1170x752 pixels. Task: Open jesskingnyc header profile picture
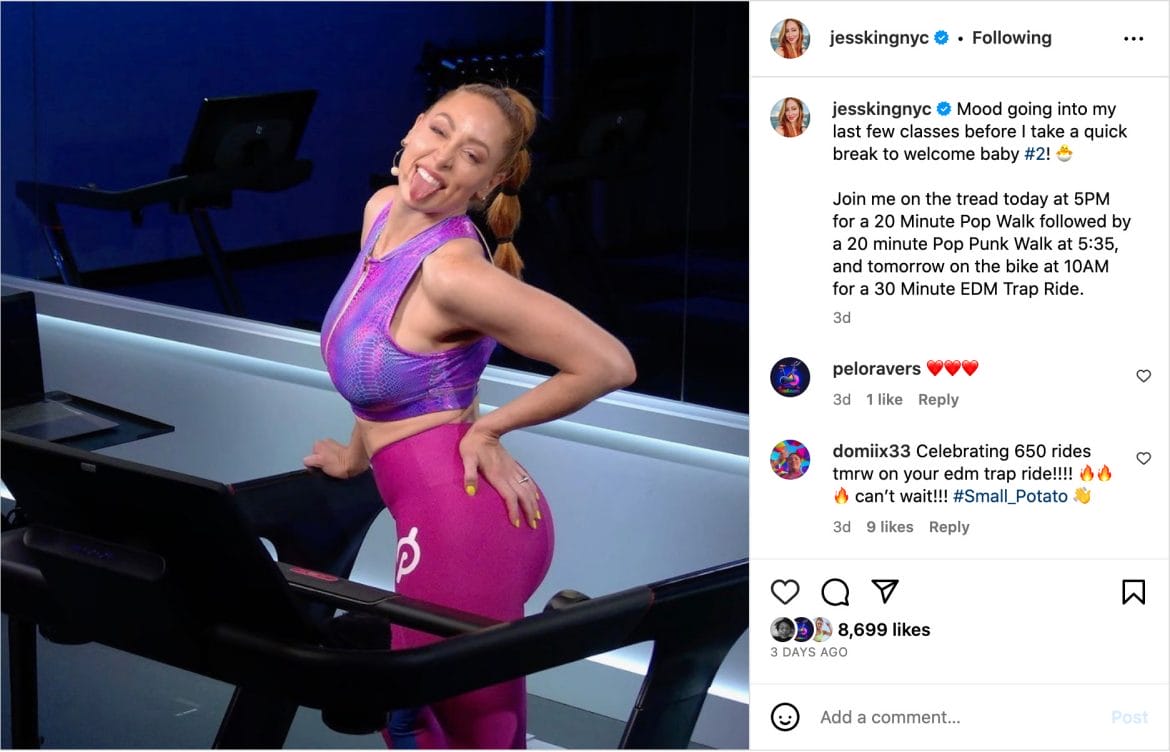(x=790, y=38)
